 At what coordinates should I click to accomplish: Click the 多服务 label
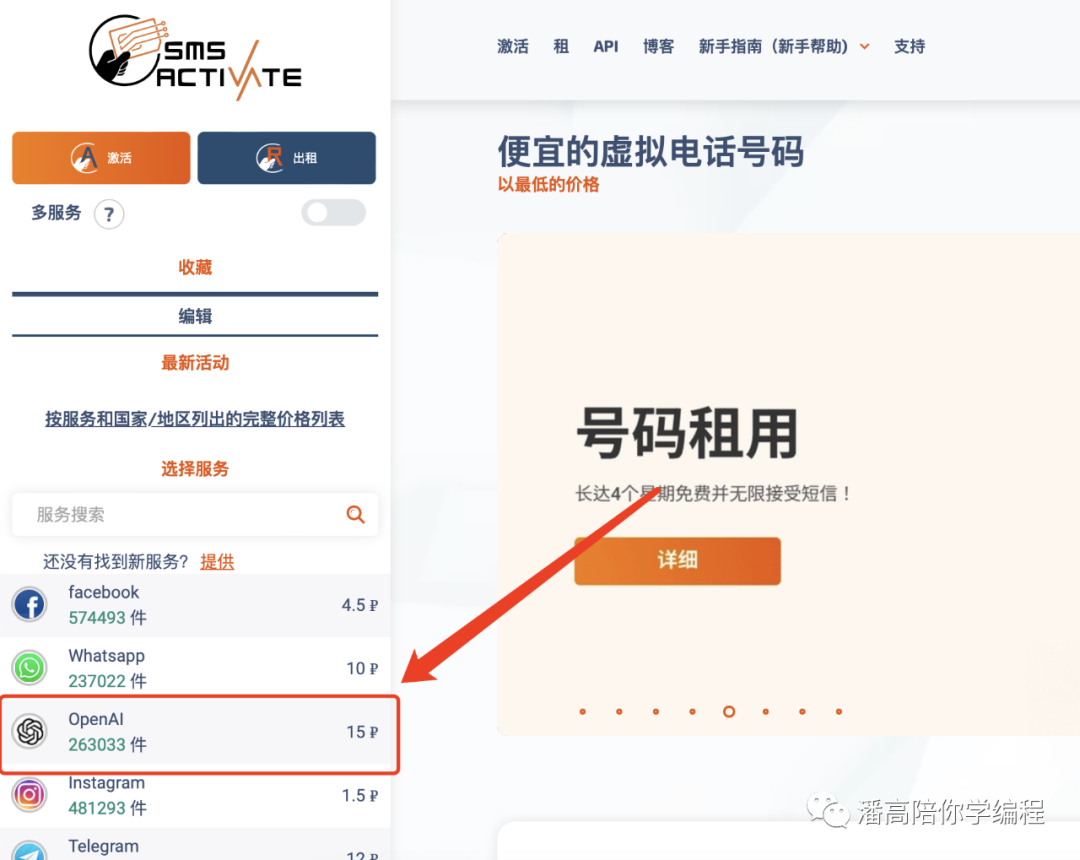click(56, 213)
